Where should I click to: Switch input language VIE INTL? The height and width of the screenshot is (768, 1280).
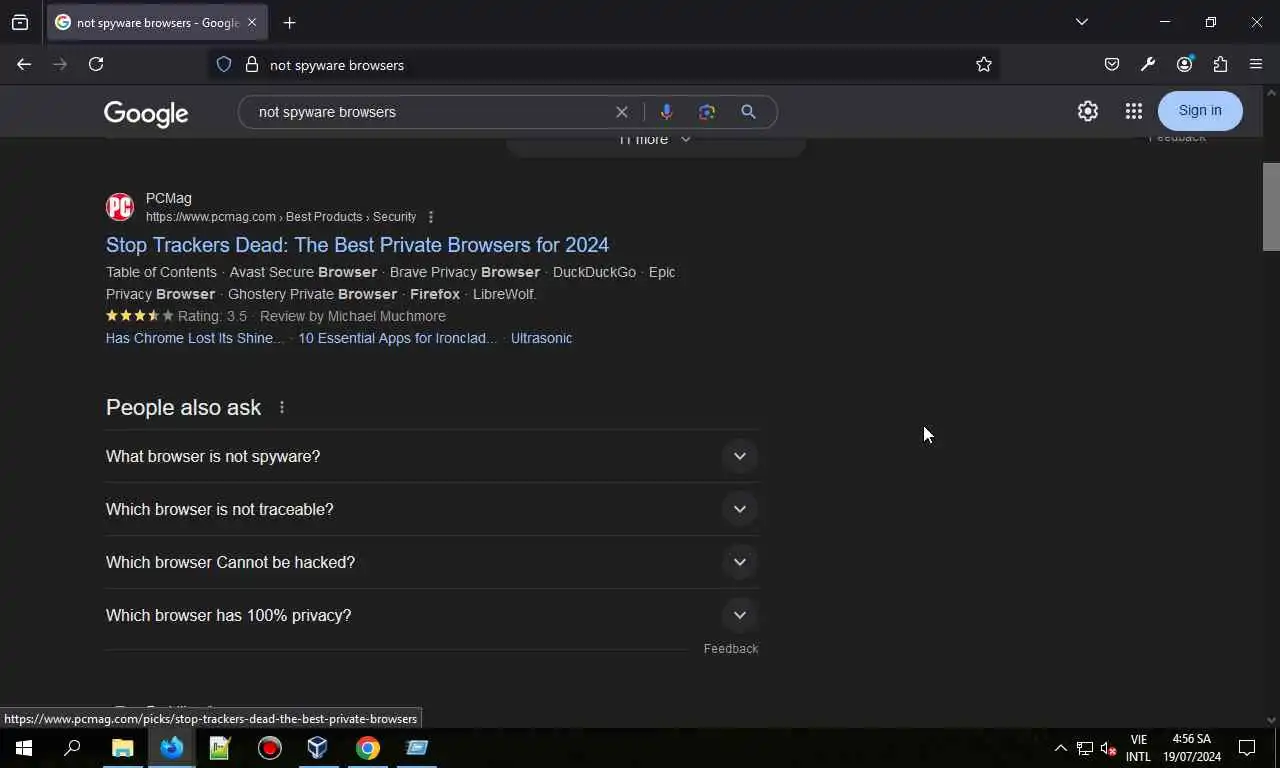[1138, 748]
